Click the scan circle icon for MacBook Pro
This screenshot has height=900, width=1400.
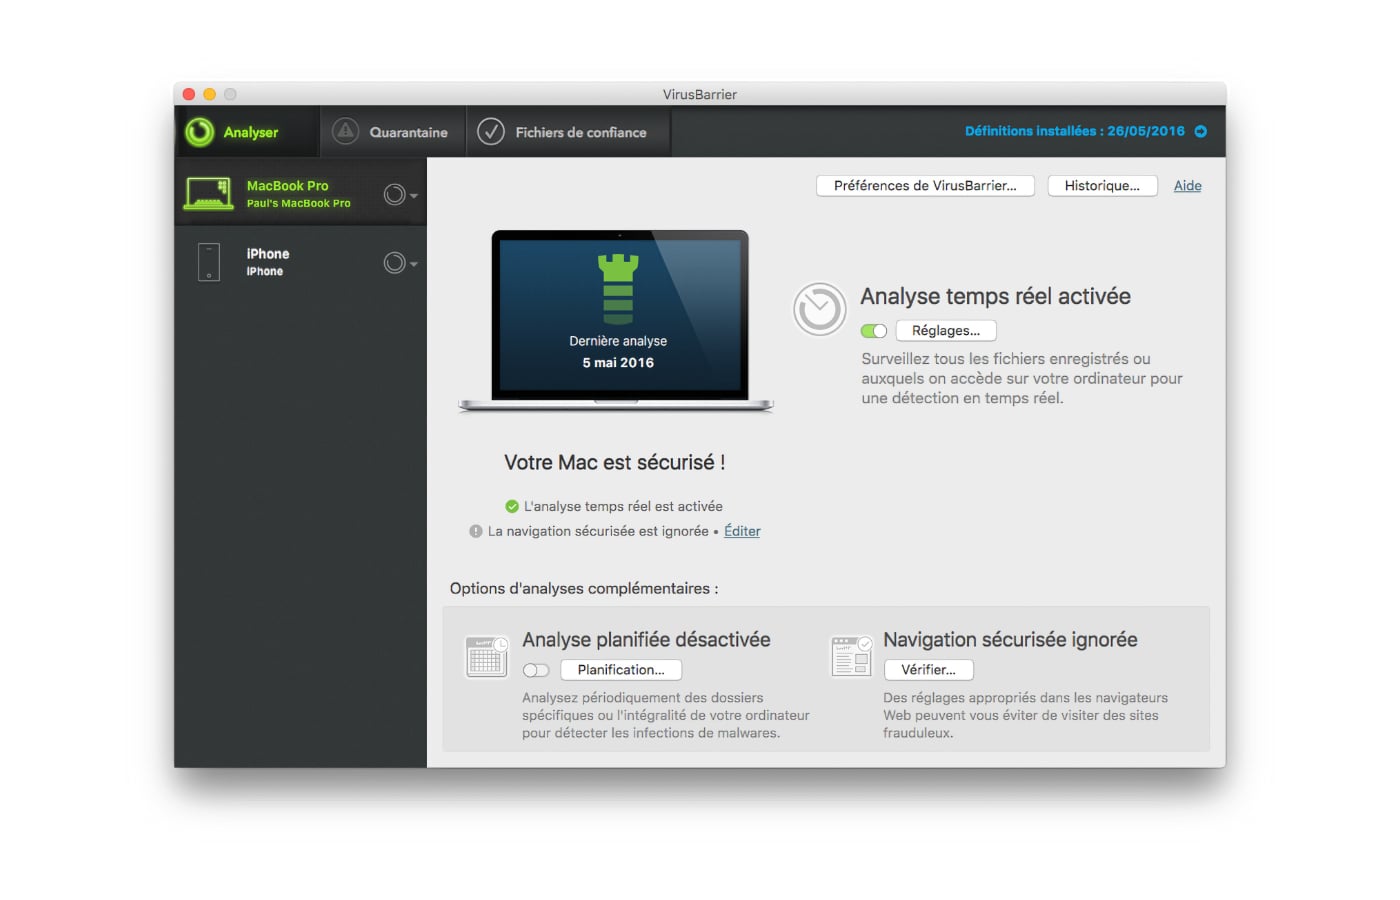pos(395,195)
